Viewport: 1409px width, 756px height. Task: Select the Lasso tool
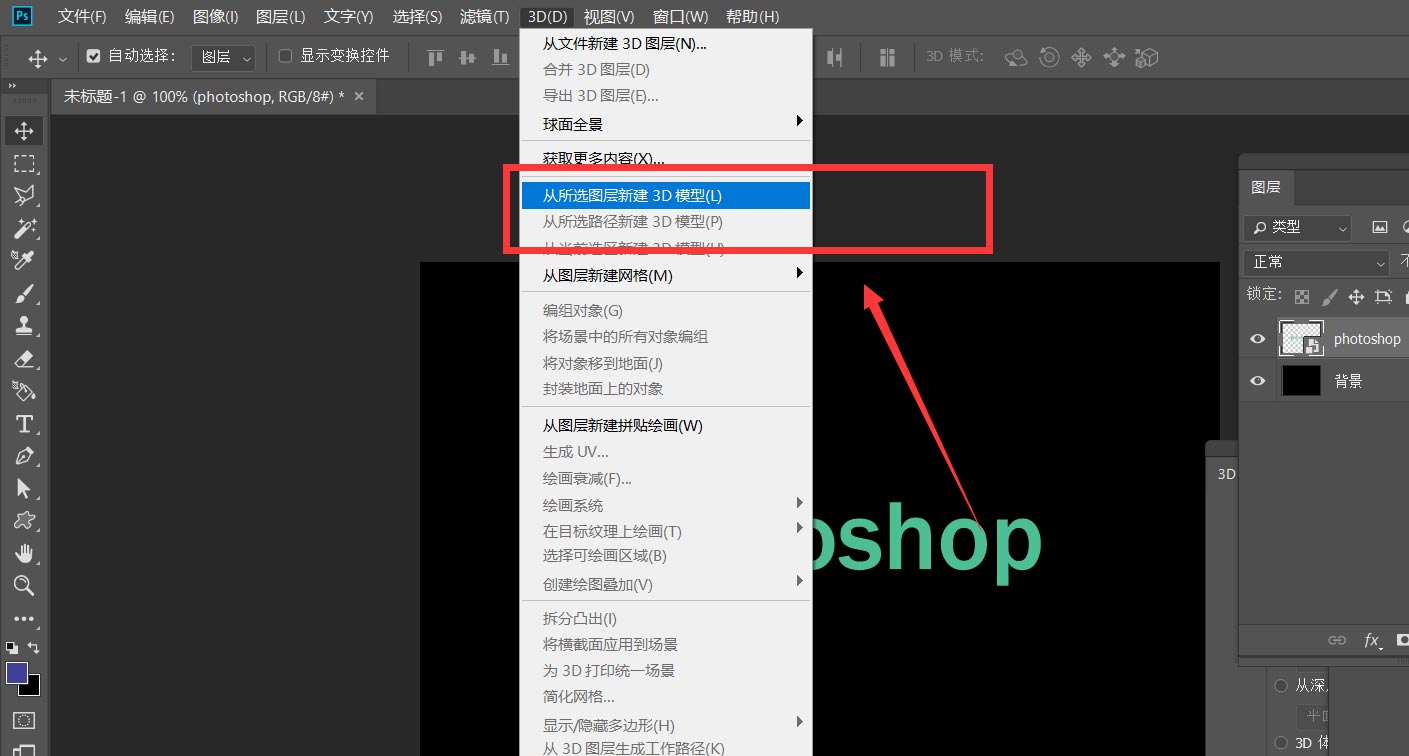(x=24, y=196)
